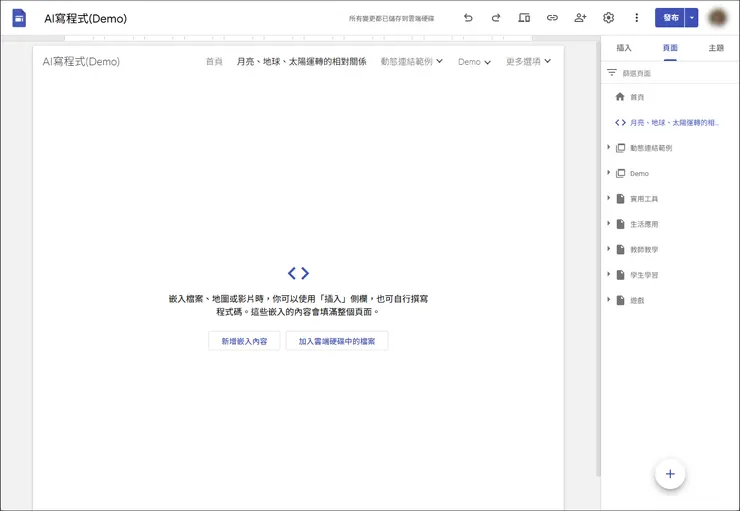This screenshot has height=511, width=740.
Task: Select the code icon of 月亮、地球 page
Action: pos(620,123)
